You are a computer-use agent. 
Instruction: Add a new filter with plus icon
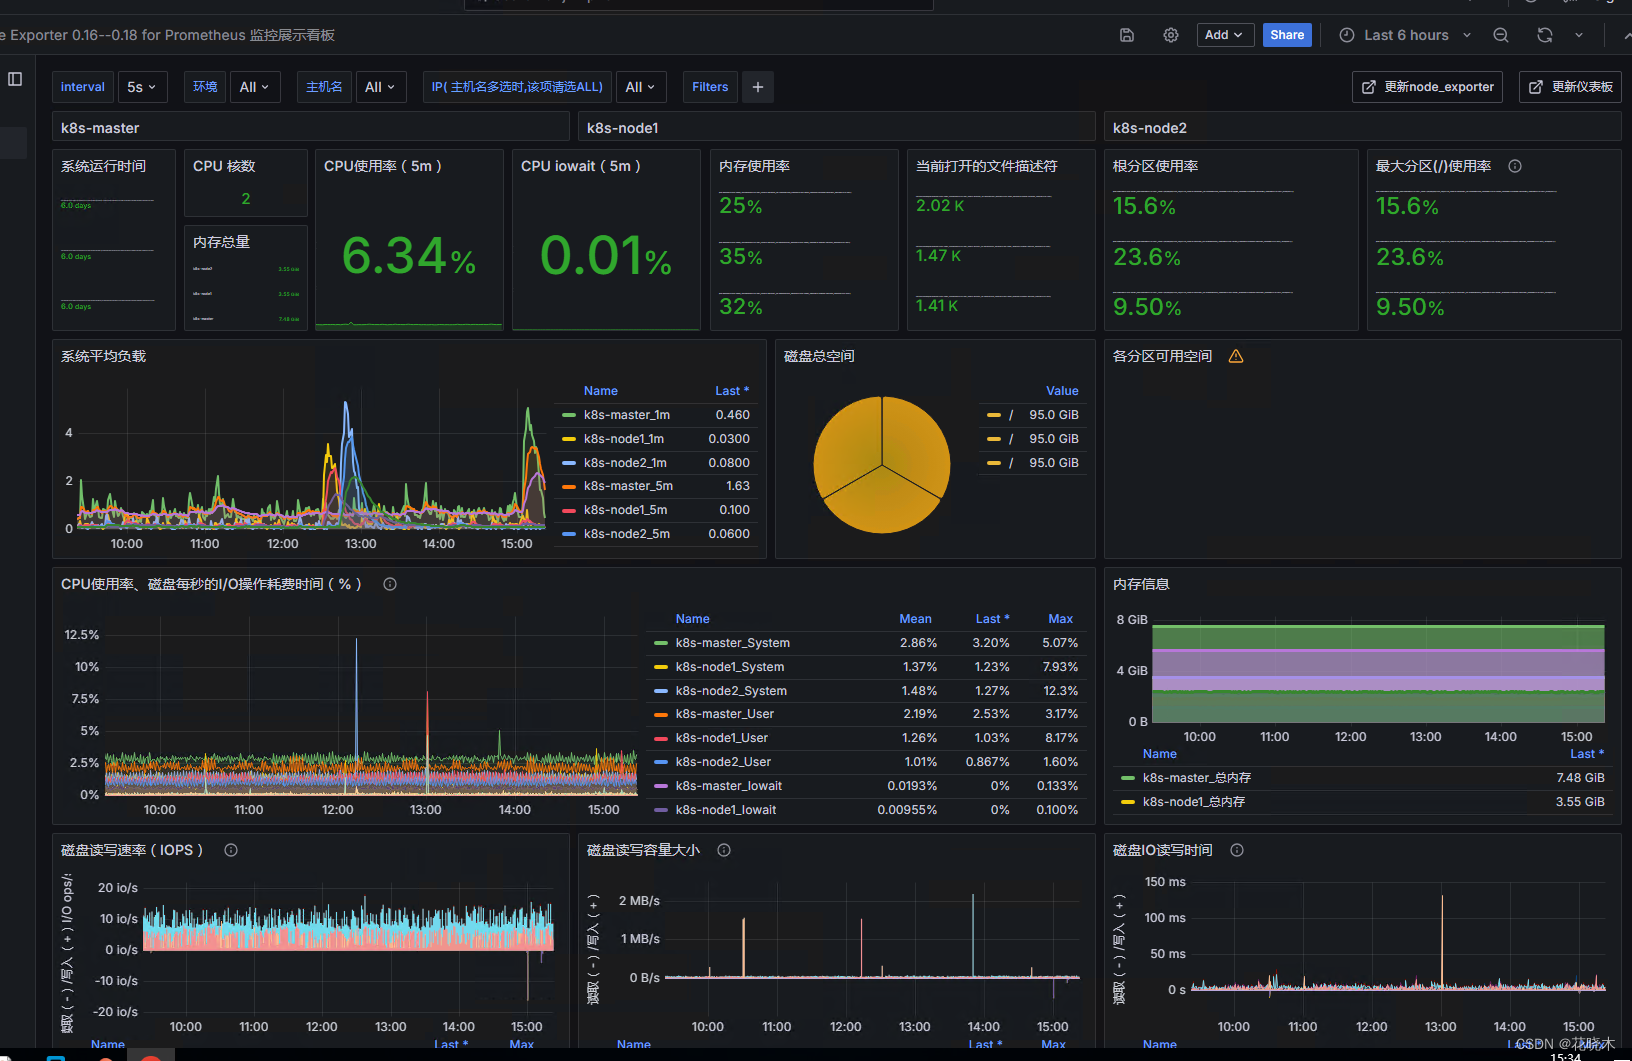pos(758,87)
